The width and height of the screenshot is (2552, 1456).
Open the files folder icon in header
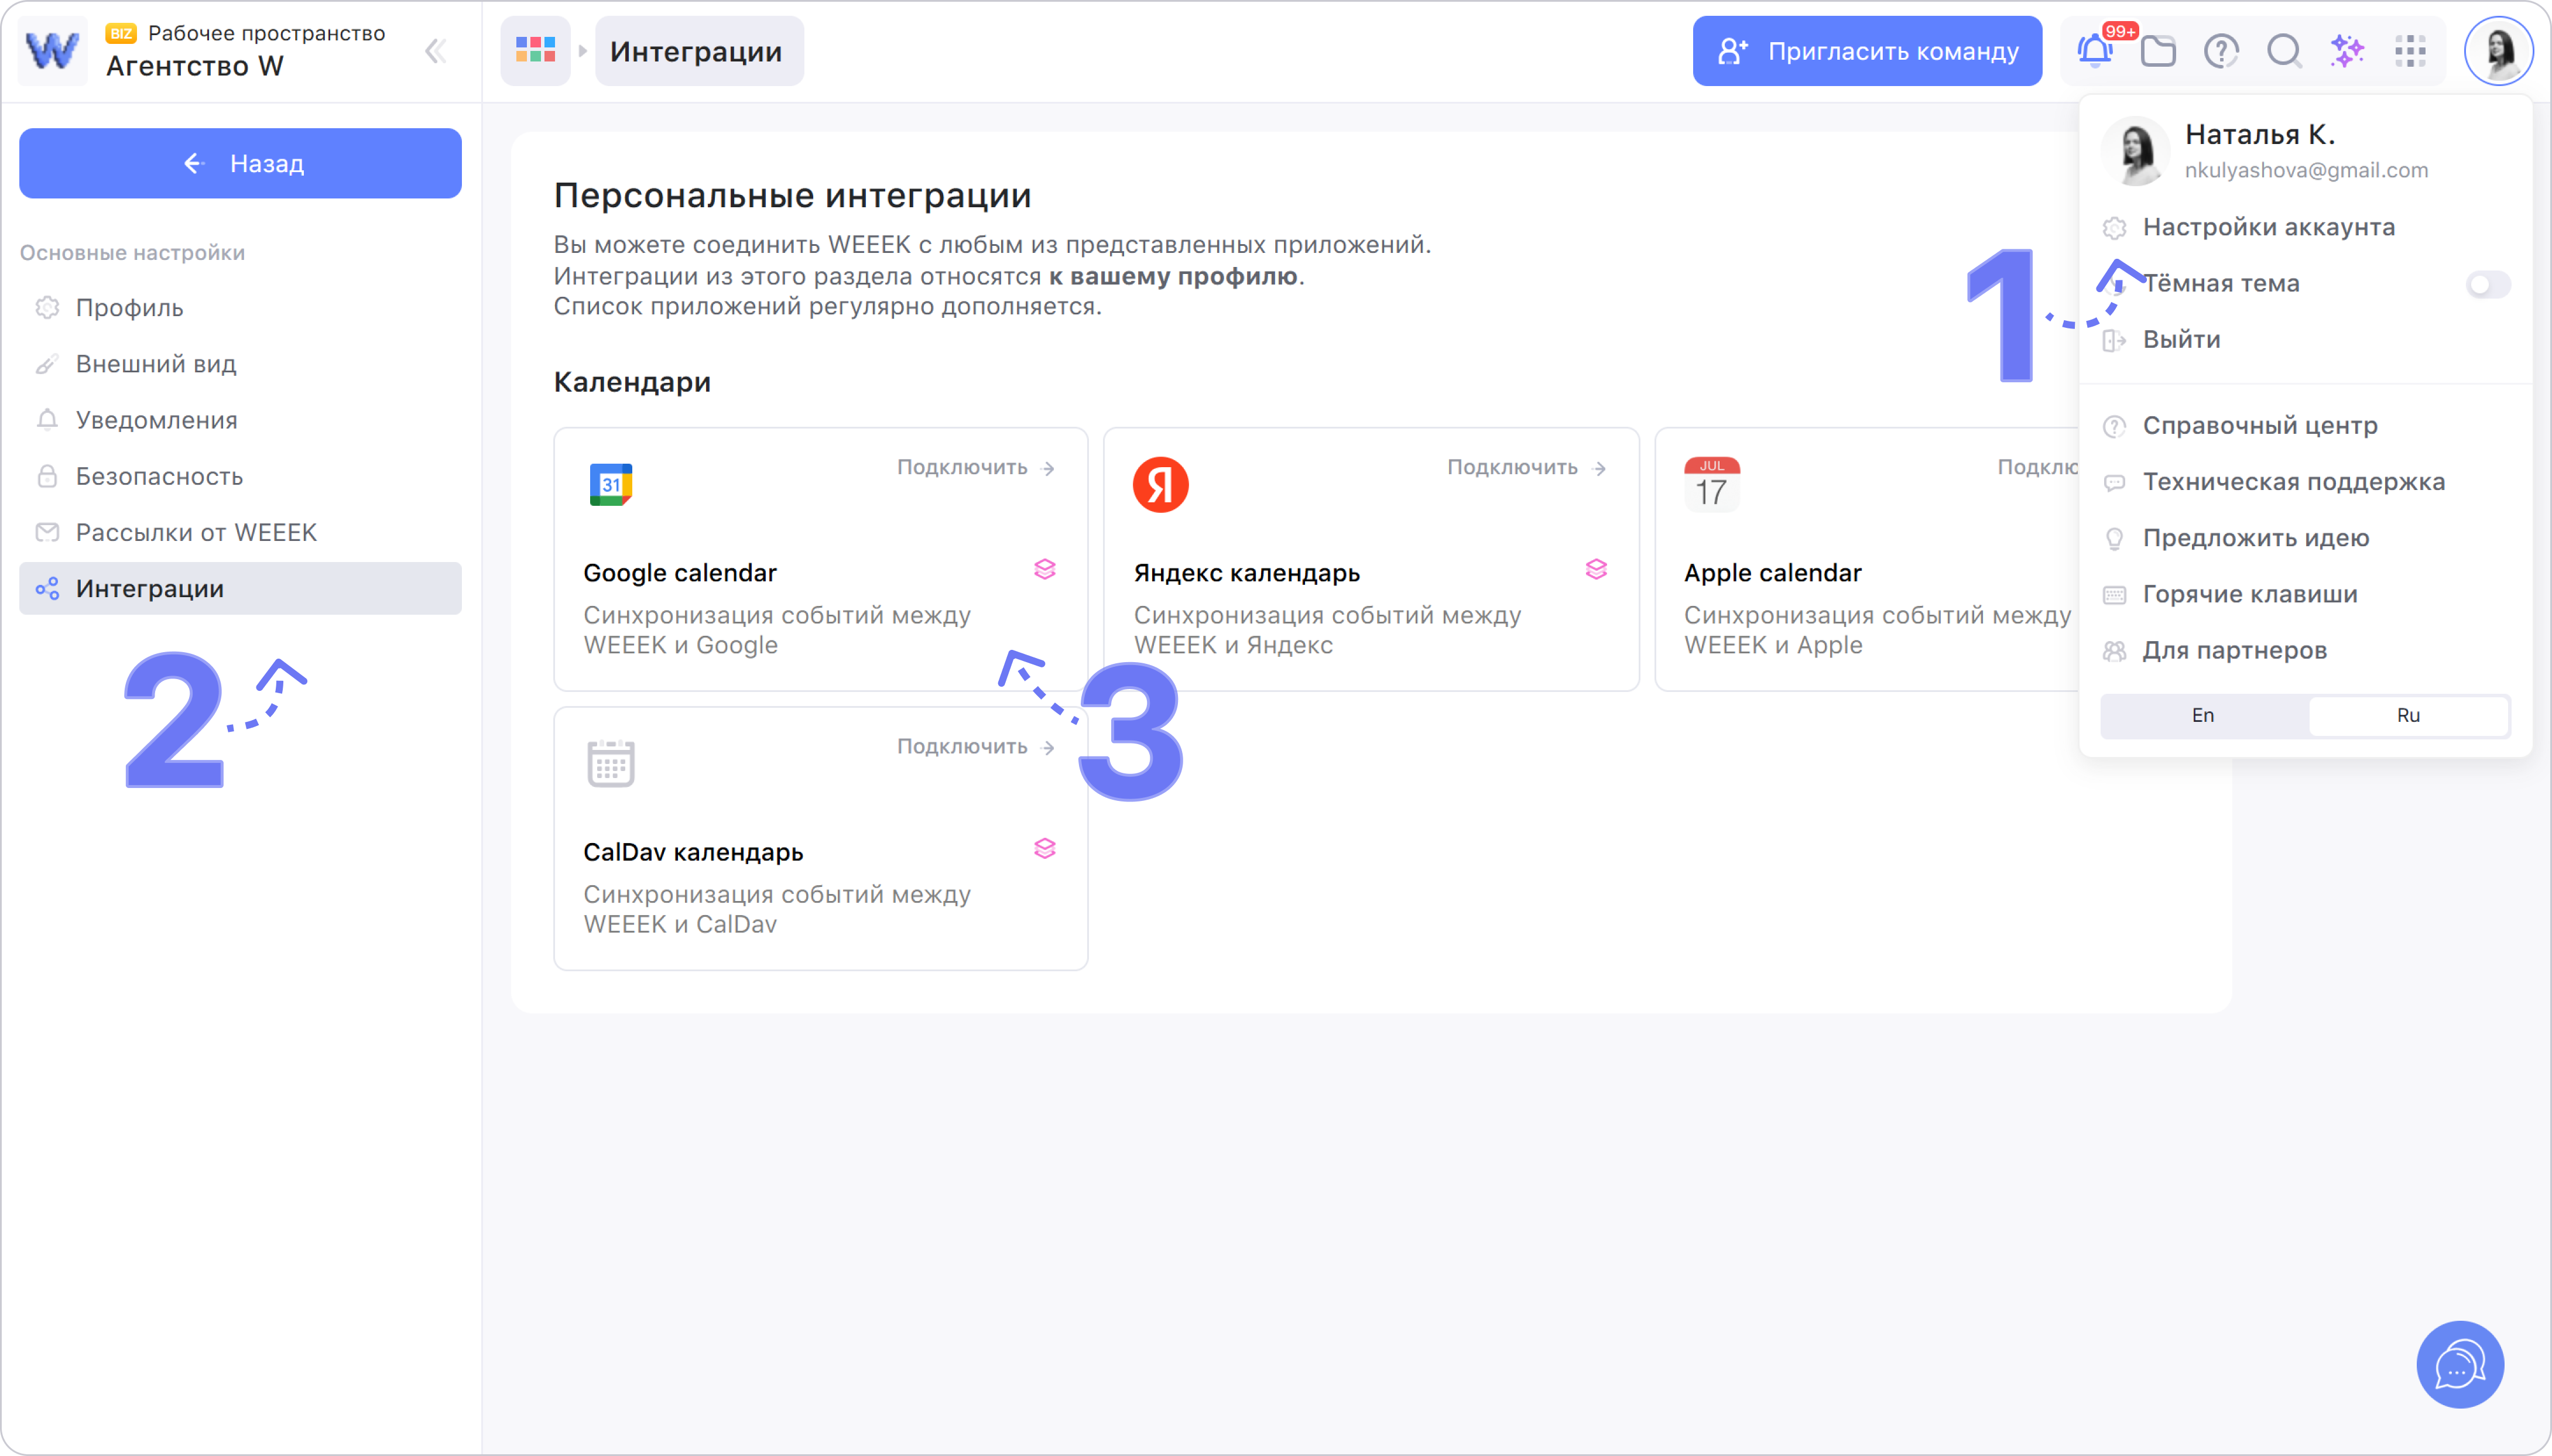click(x=2158, y=51)
